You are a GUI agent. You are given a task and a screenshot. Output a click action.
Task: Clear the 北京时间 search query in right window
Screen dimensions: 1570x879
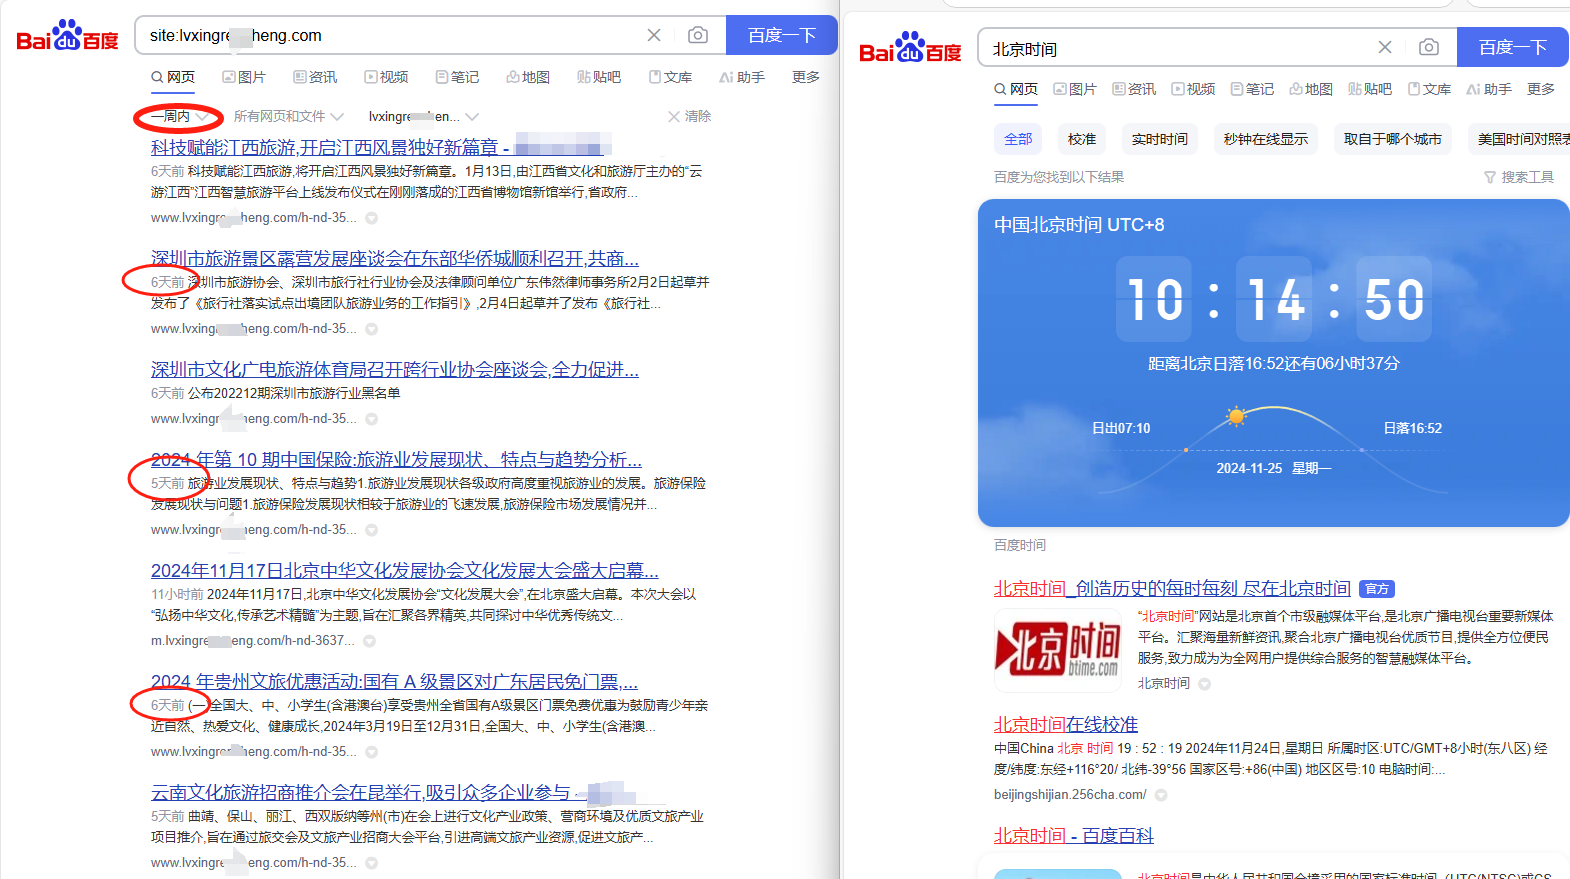(x=1385, y=47)
